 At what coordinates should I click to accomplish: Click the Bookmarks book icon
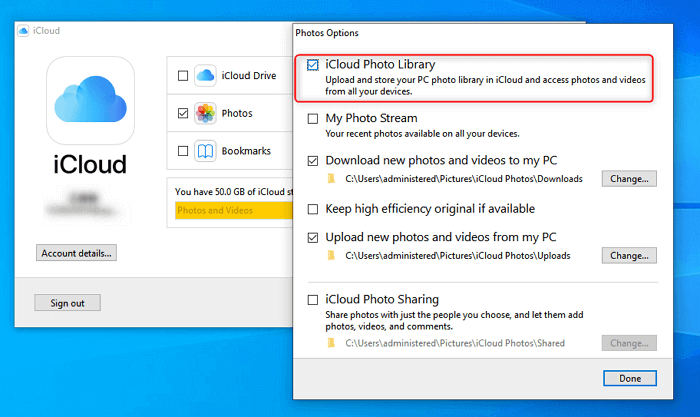point(205,151)
